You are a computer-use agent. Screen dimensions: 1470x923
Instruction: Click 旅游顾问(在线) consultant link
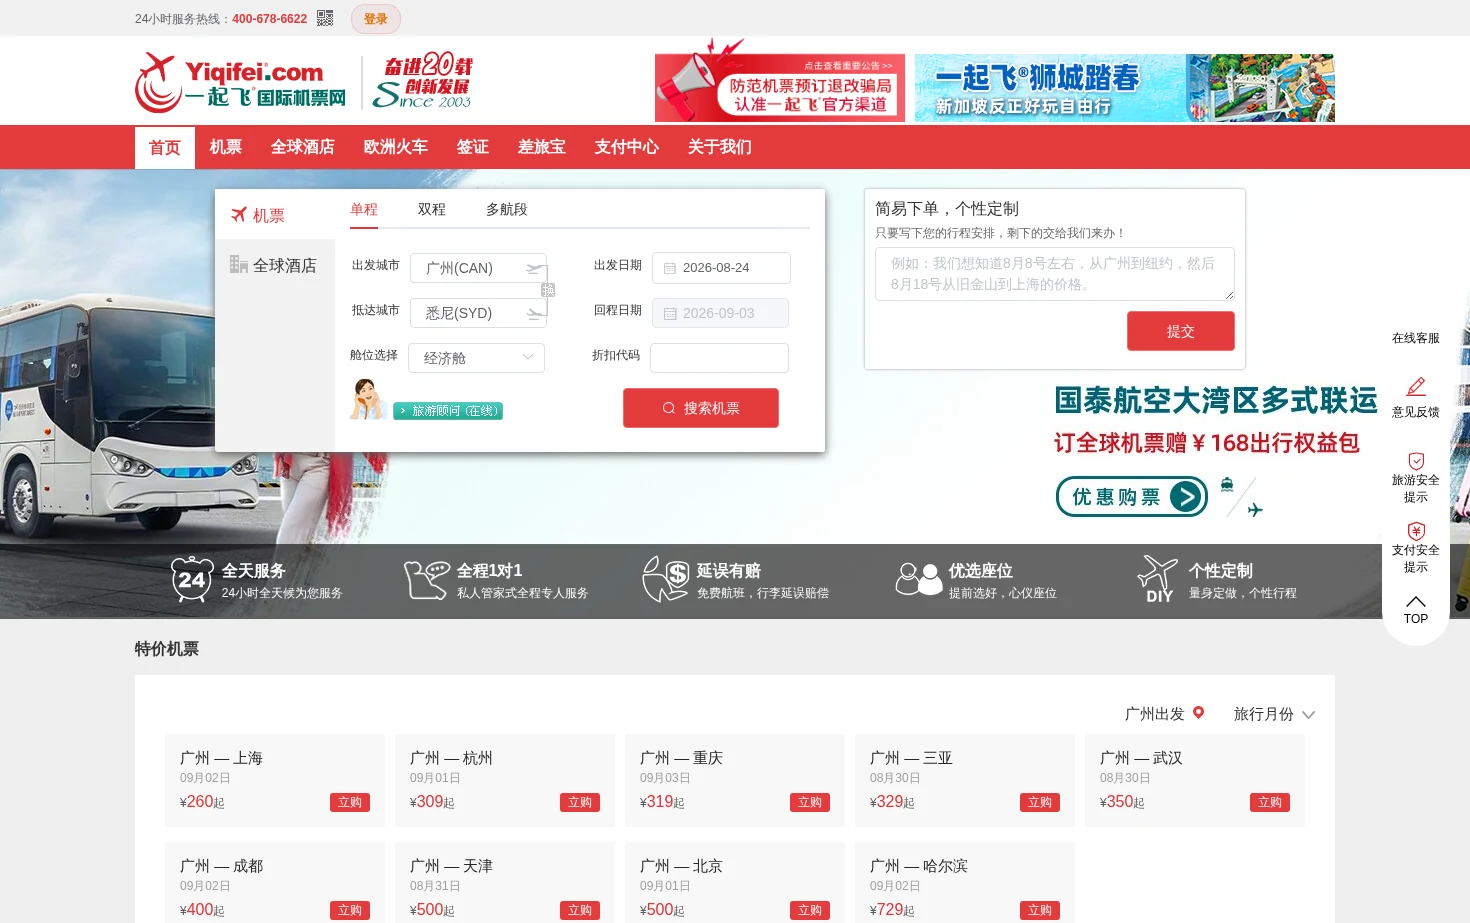coord(448,411)
